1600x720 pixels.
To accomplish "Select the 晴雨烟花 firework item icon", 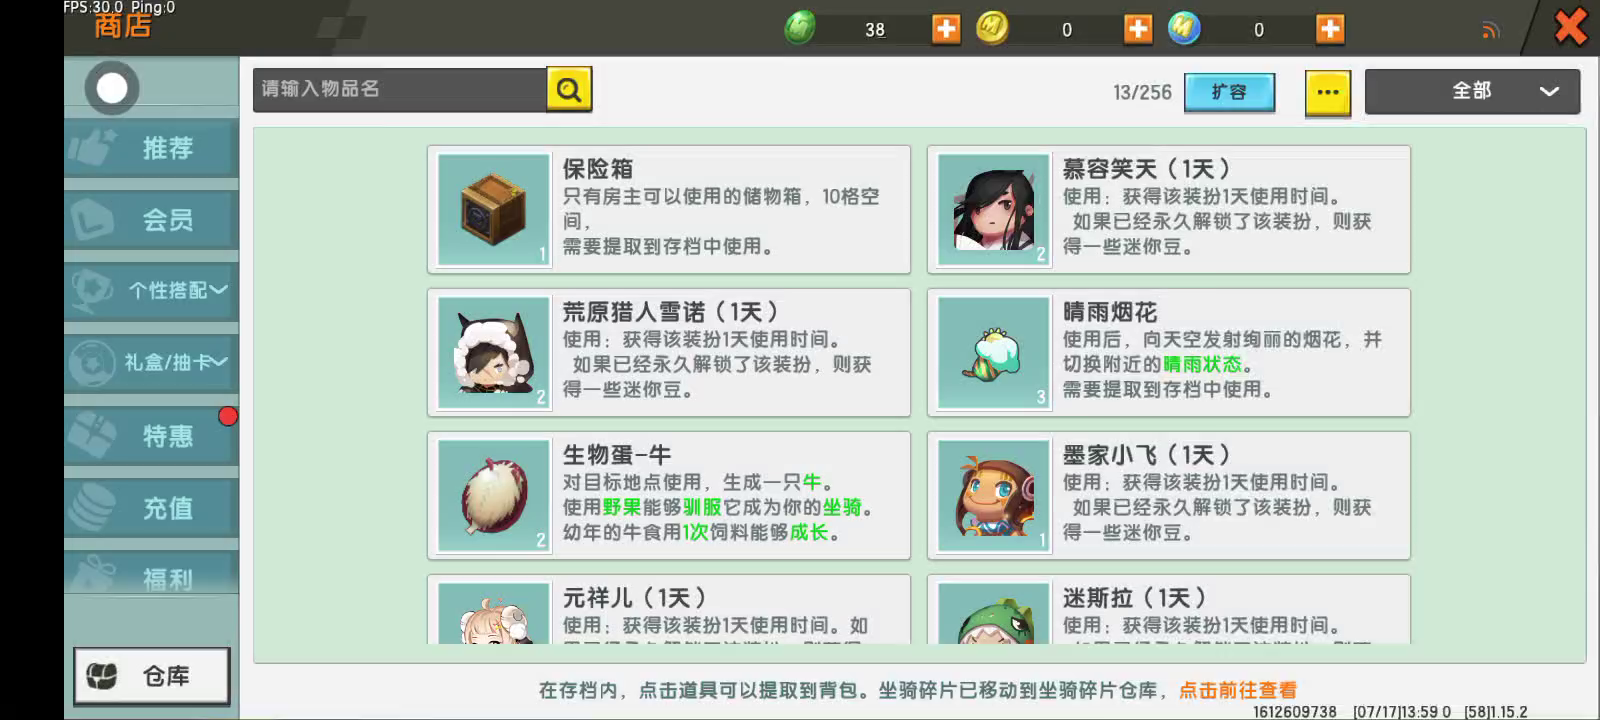I will [994, 352].
